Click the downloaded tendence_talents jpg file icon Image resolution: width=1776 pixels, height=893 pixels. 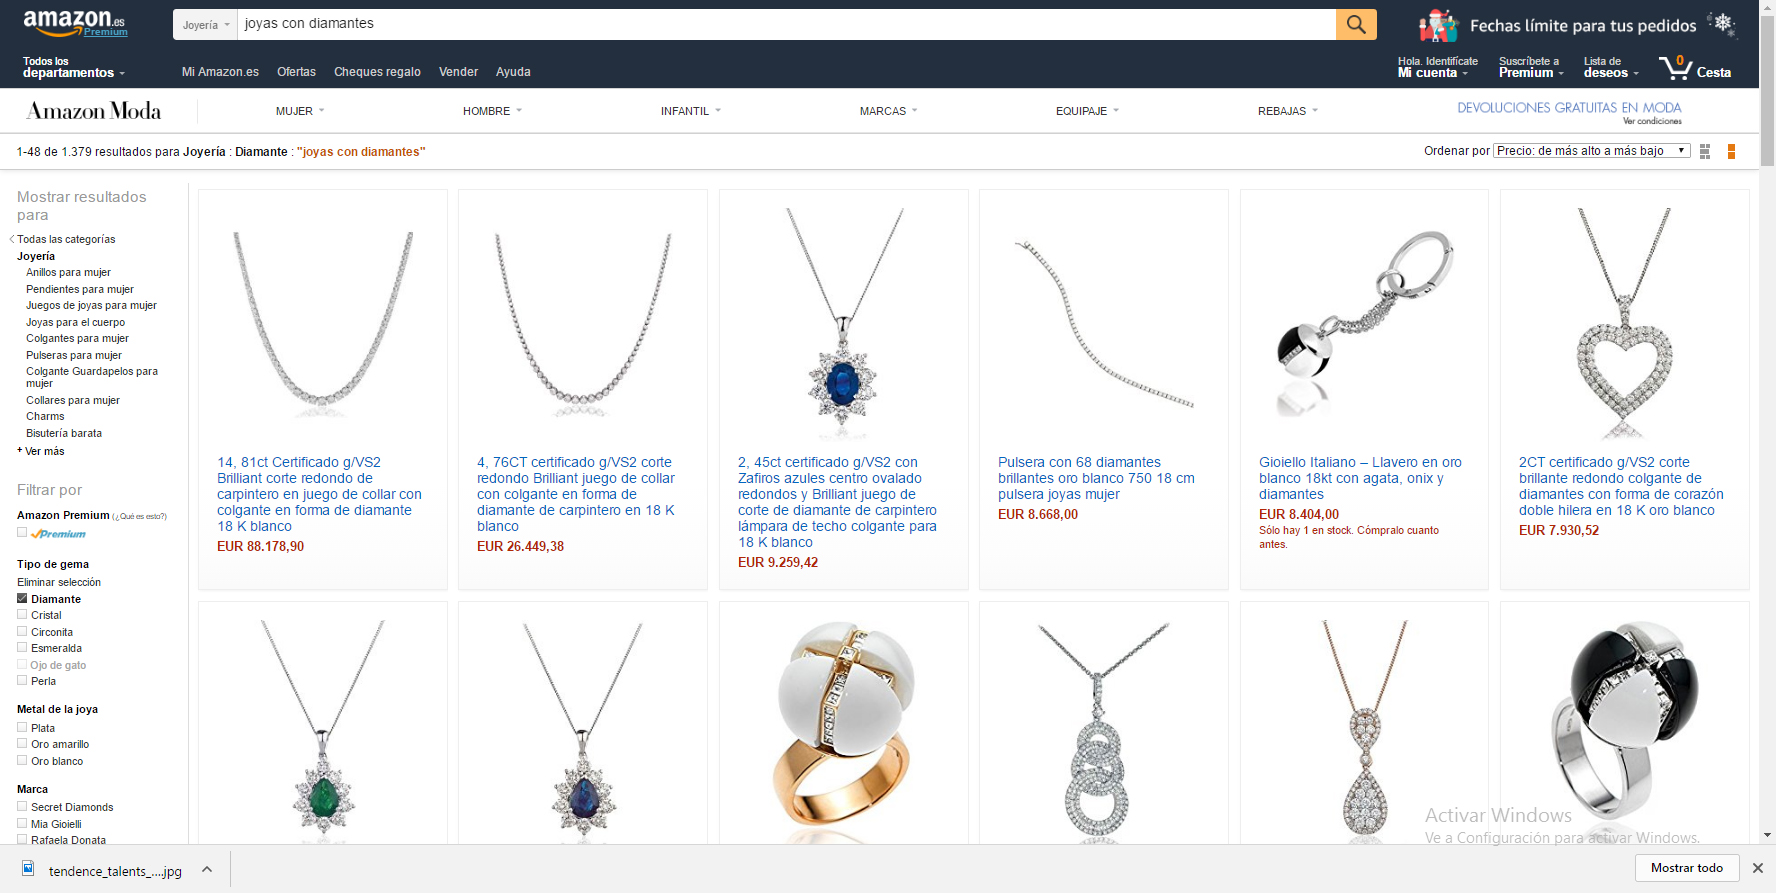click(x=28, y=869)
